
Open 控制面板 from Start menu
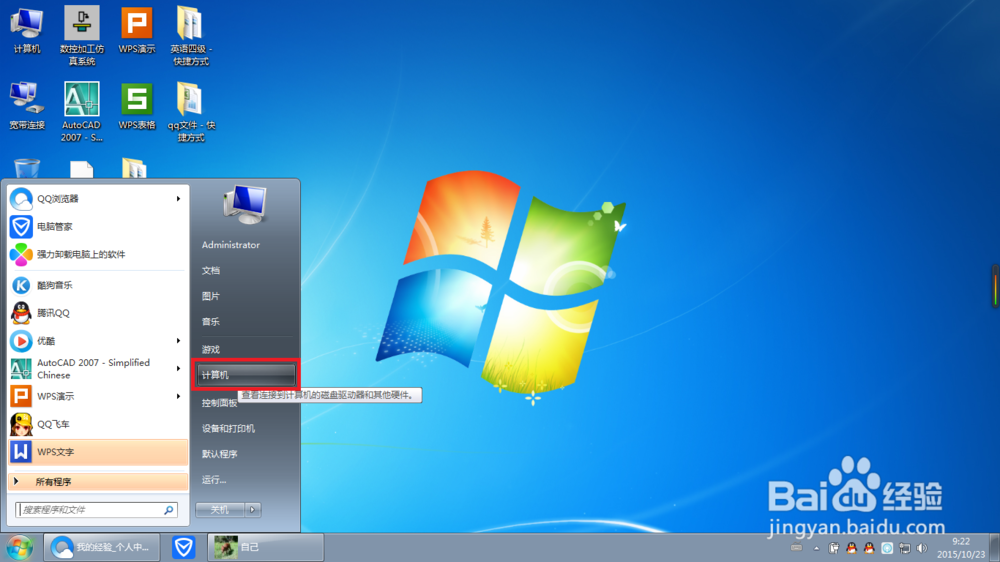219,403
